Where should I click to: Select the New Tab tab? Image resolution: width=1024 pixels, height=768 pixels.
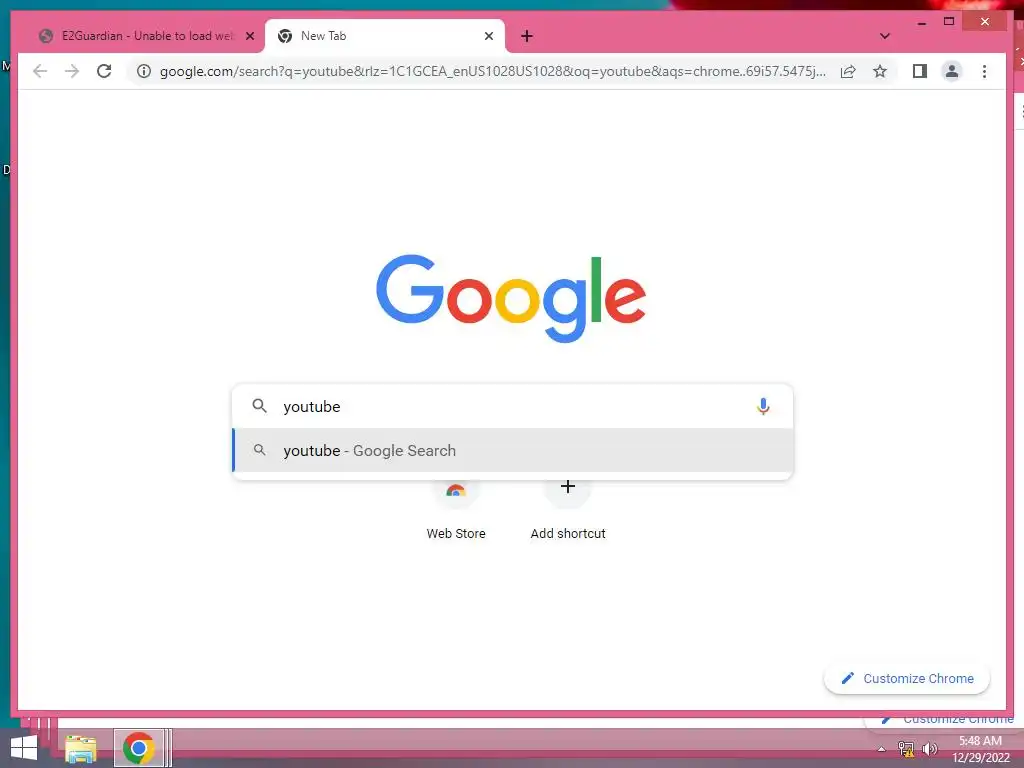pos(385,36)
